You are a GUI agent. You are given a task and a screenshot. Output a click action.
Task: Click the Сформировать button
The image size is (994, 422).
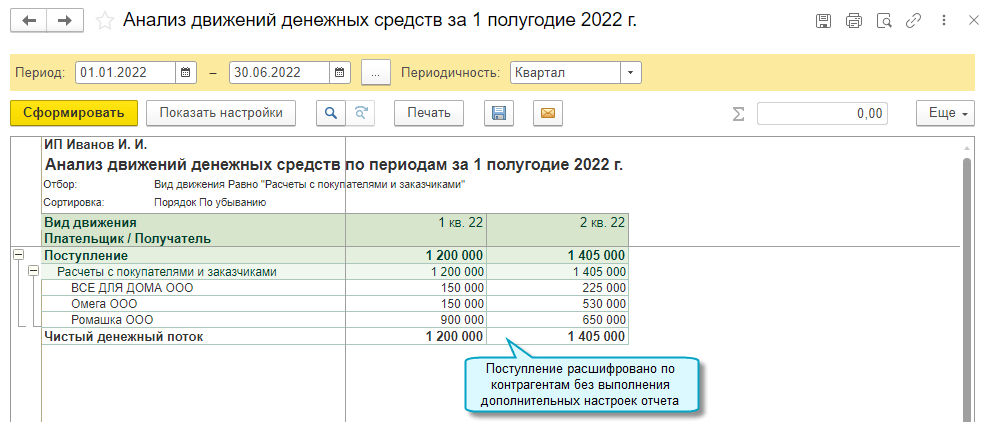74,113
